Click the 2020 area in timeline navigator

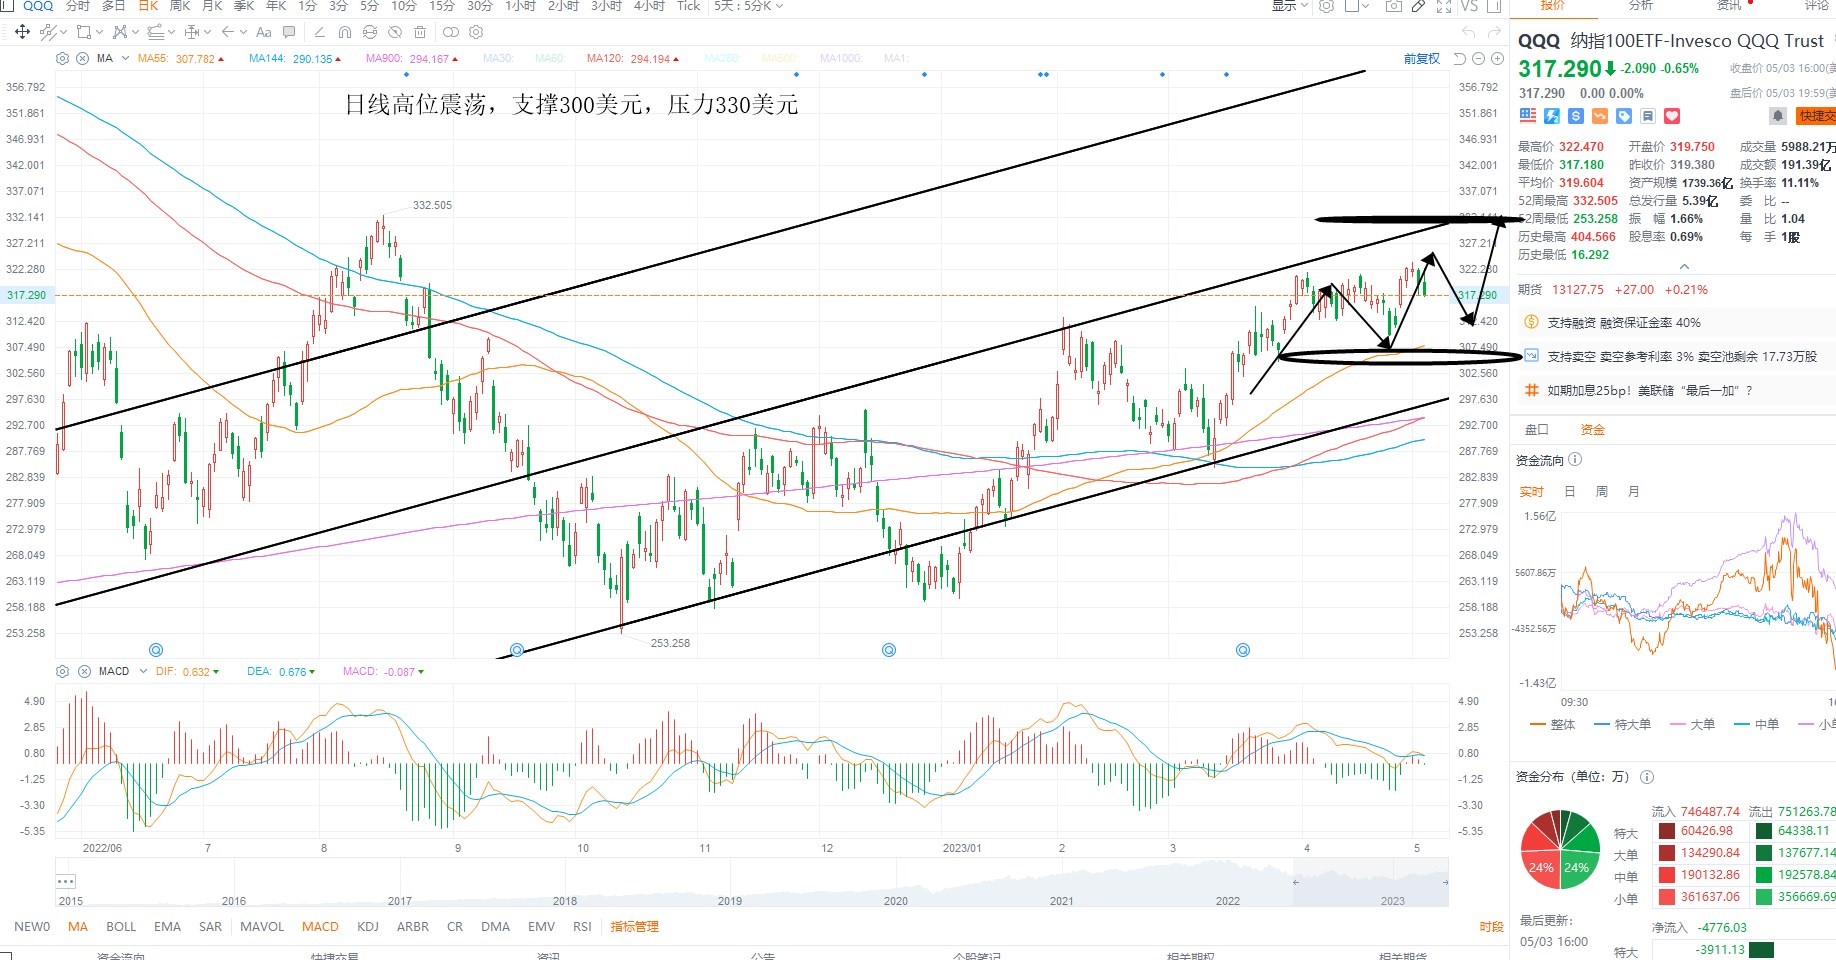(896, 900)
